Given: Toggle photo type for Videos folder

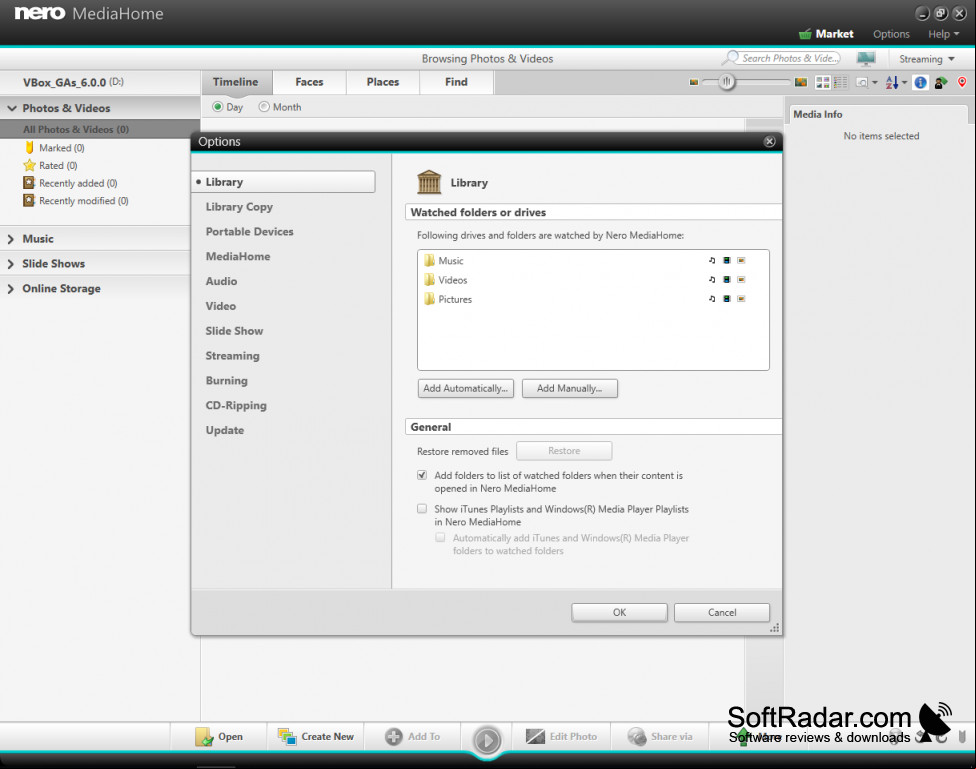Looking at the screenshot, I should [x=741, y=280].
